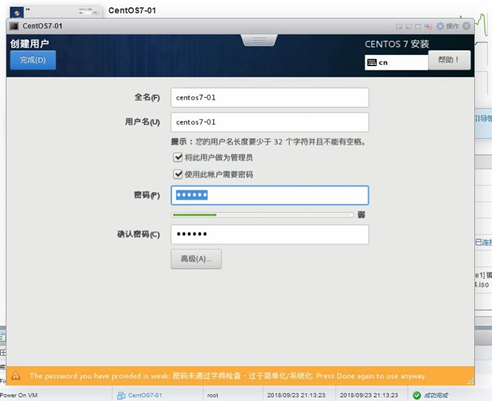Viewport: 492px width, 401px height.
Task: Click the CentOS7-01 background tab title
Action: 132,10
